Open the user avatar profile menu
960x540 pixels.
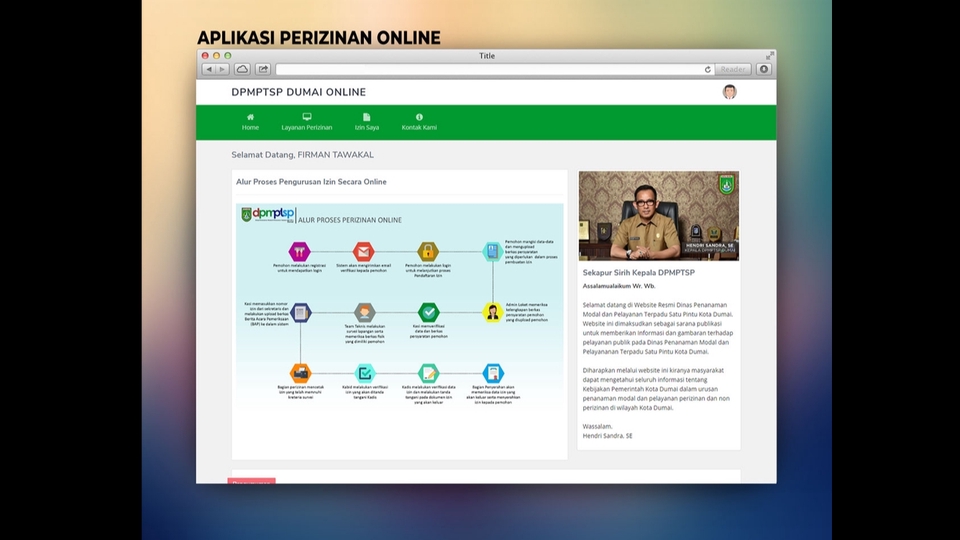click(729, 92)
